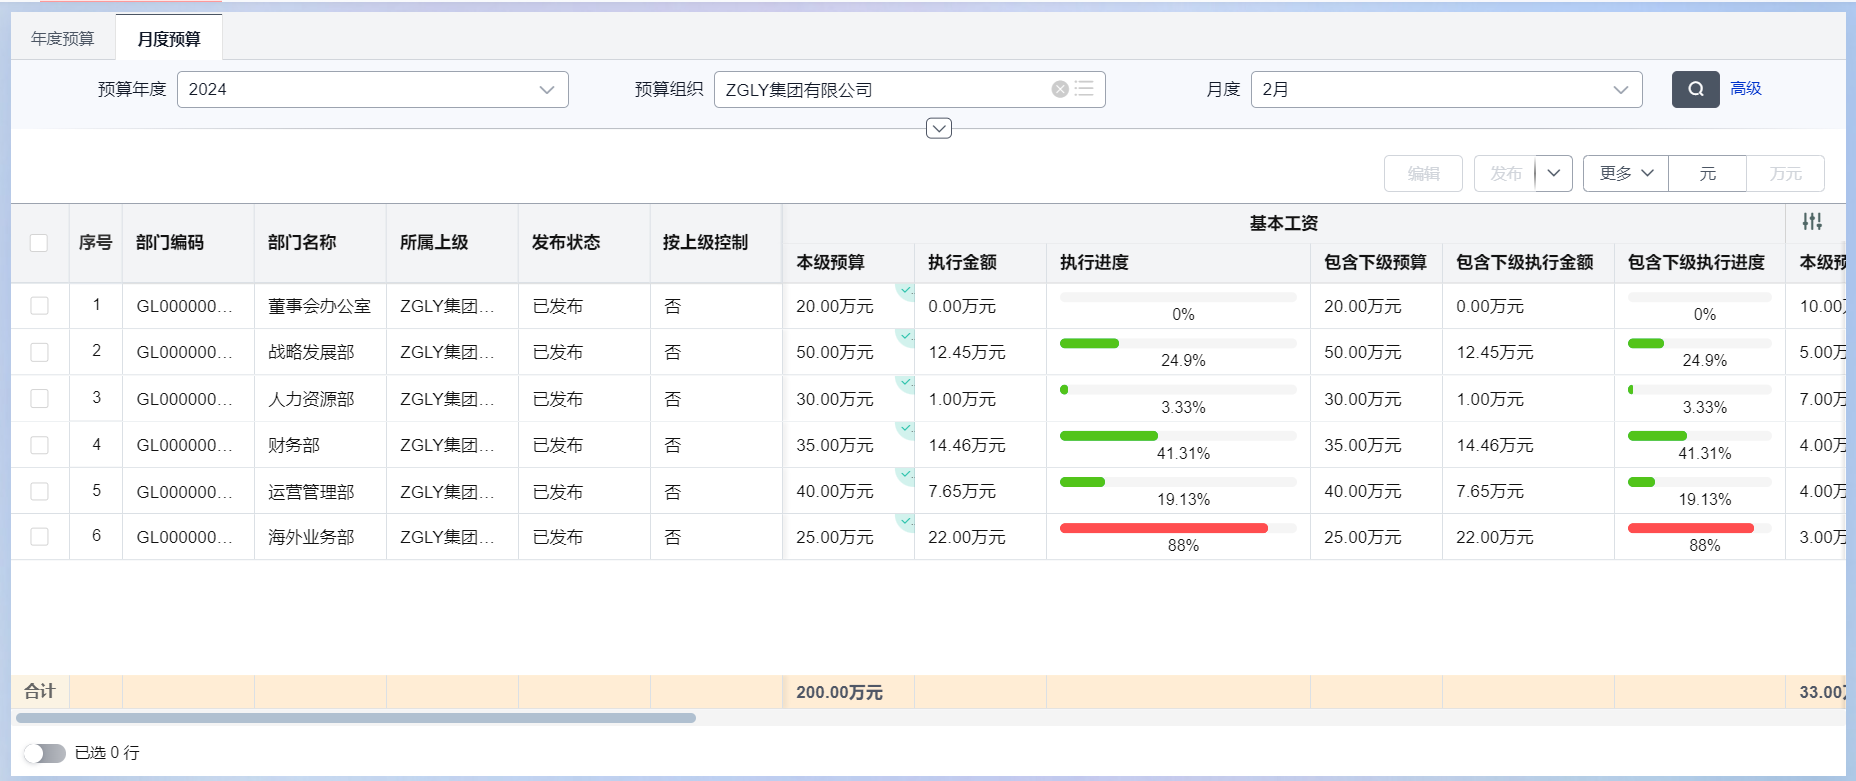Click 运营管理部 19.13% execution progress bar

[x=1178, y=482]
